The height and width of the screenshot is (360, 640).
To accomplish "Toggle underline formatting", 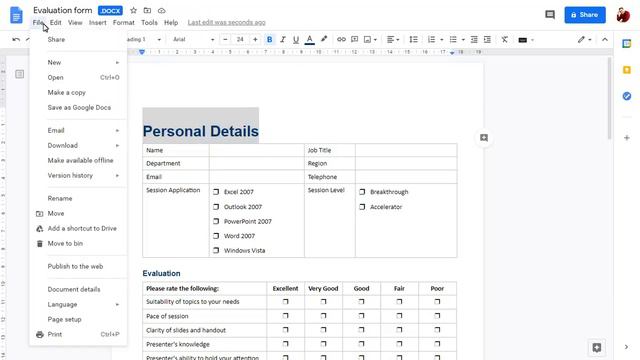I will click(x=296, y=40).
